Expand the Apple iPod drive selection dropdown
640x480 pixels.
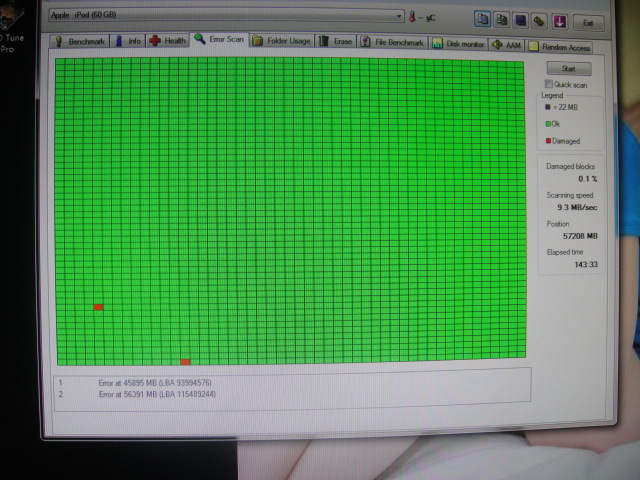click(398, 17)
